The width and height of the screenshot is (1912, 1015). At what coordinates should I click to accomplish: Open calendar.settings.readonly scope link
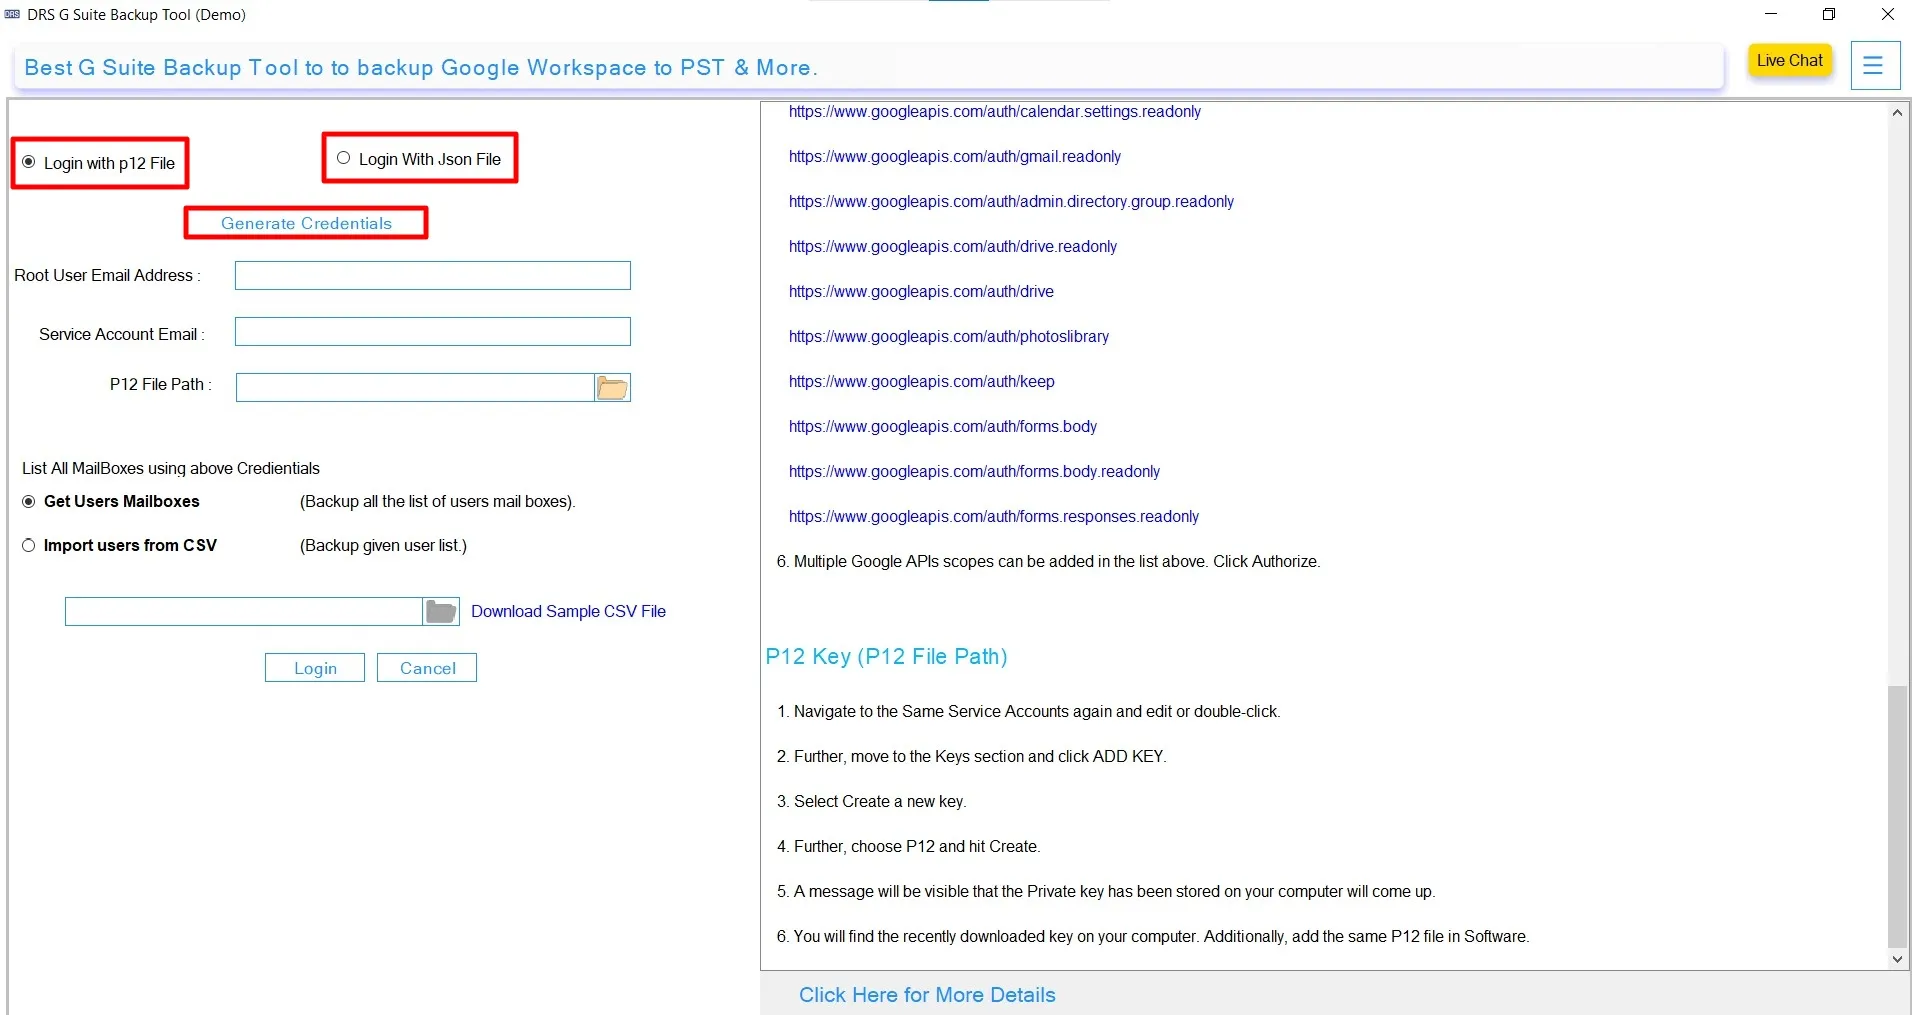pos(995,112)
